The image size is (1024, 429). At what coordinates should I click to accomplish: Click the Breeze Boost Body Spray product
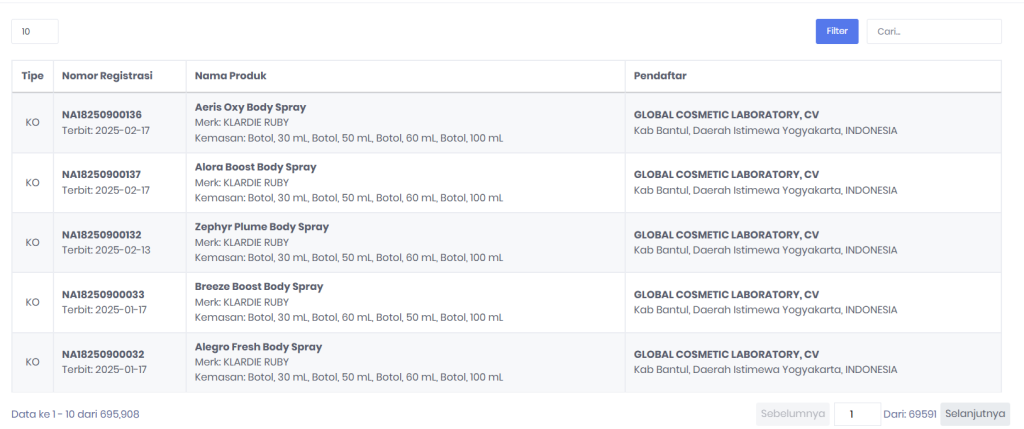pos(259,287)
